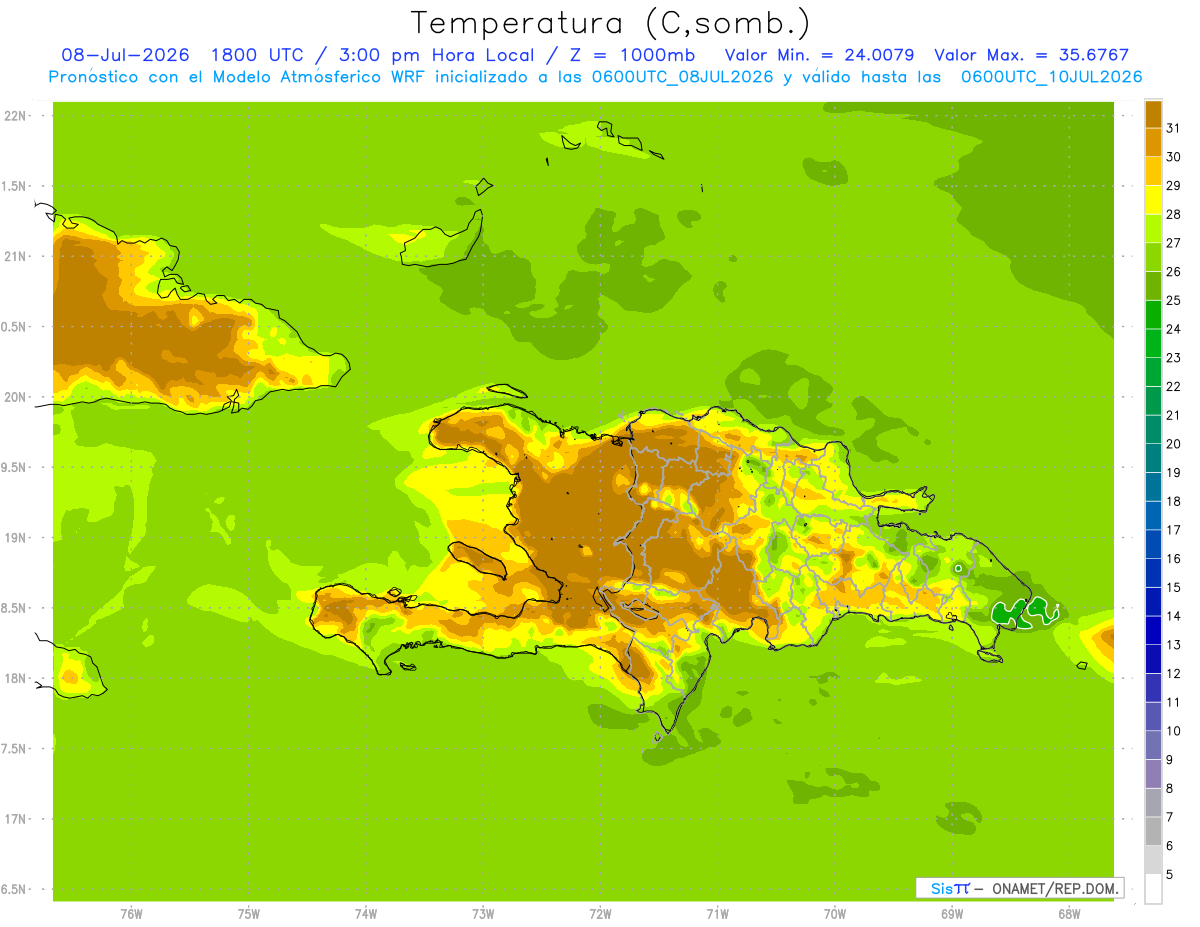Click the 19N latitude label

tap(15, 537)
